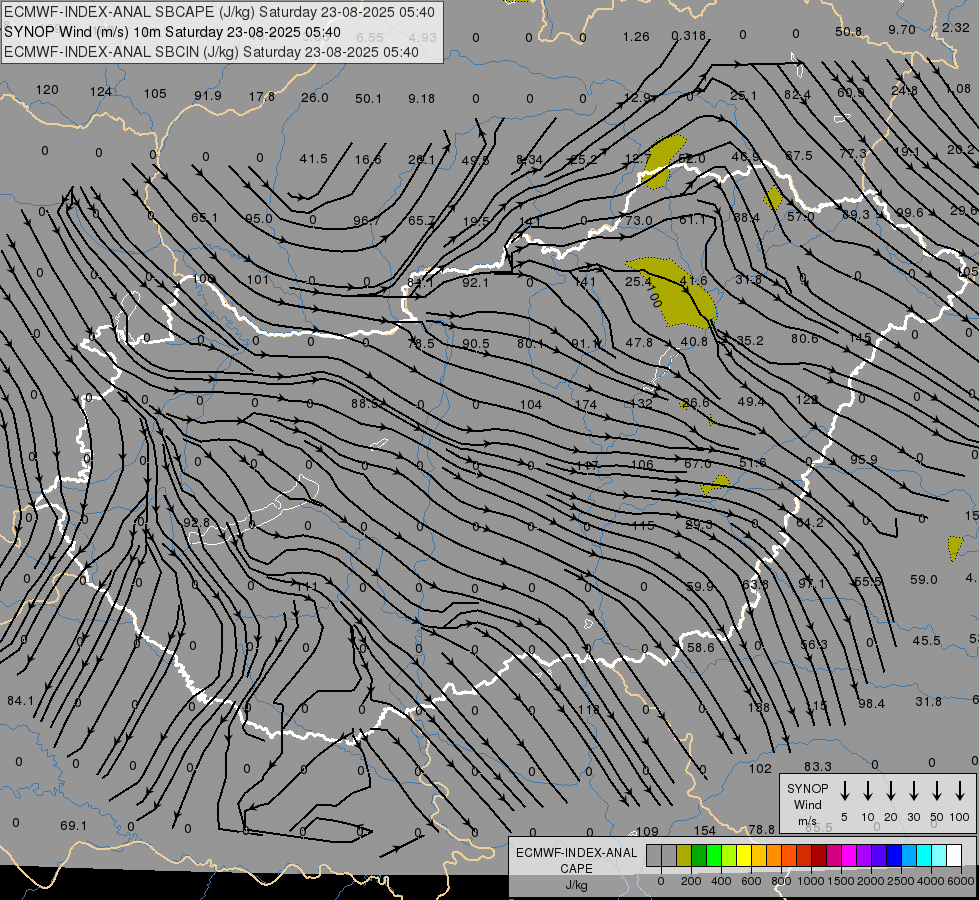The width and height of the screenshot is (979, 900).
Task: Click the map value 158
Action: pyautogui.click(x=759, y=708)
